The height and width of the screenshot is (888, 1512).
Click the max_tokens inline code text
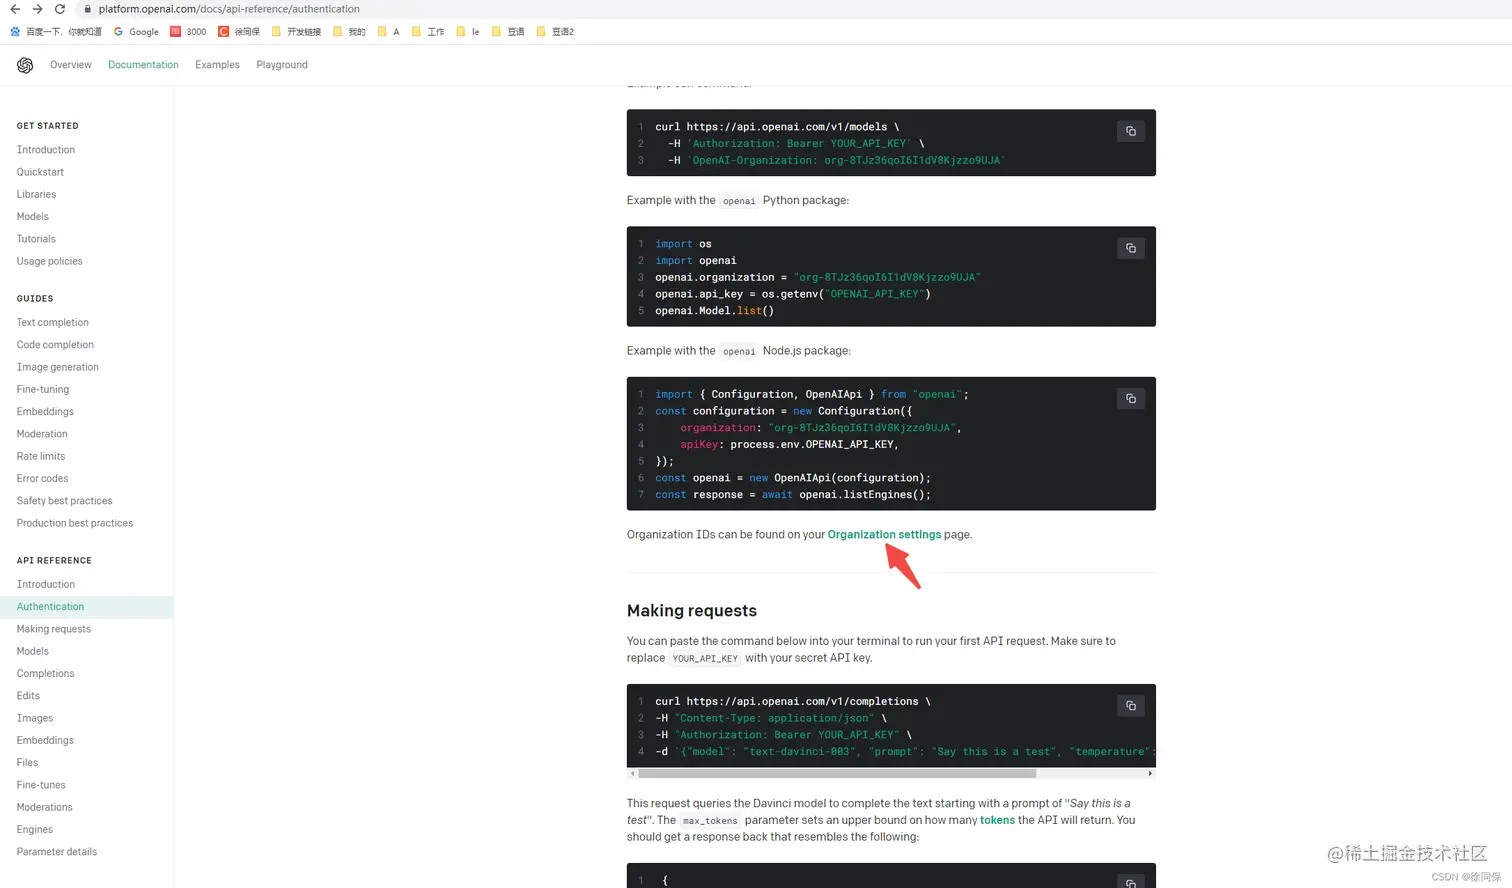click(x=710, y=821)
